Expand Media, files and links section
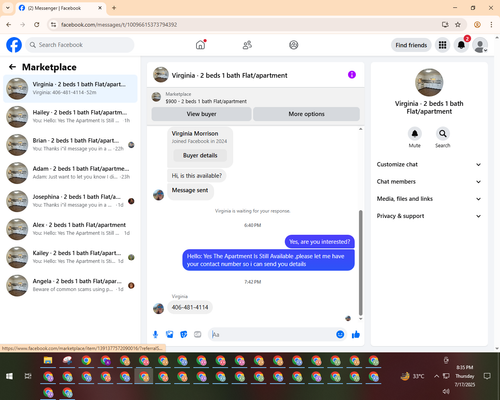The image size is (500, 400). pyautogui.click(x=429, y=199)
